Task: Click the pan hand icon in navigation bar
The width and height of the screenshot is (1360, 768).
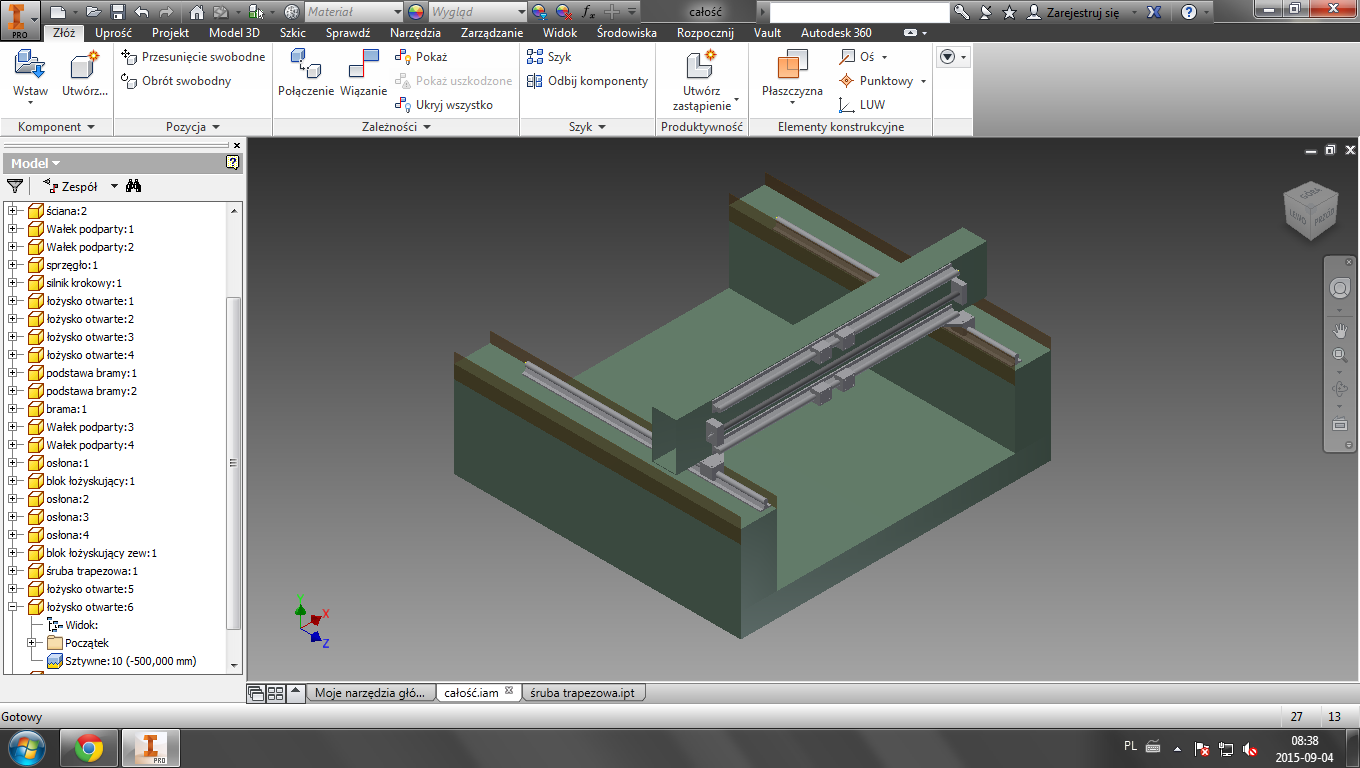Action: click(x=1340, y=329)
